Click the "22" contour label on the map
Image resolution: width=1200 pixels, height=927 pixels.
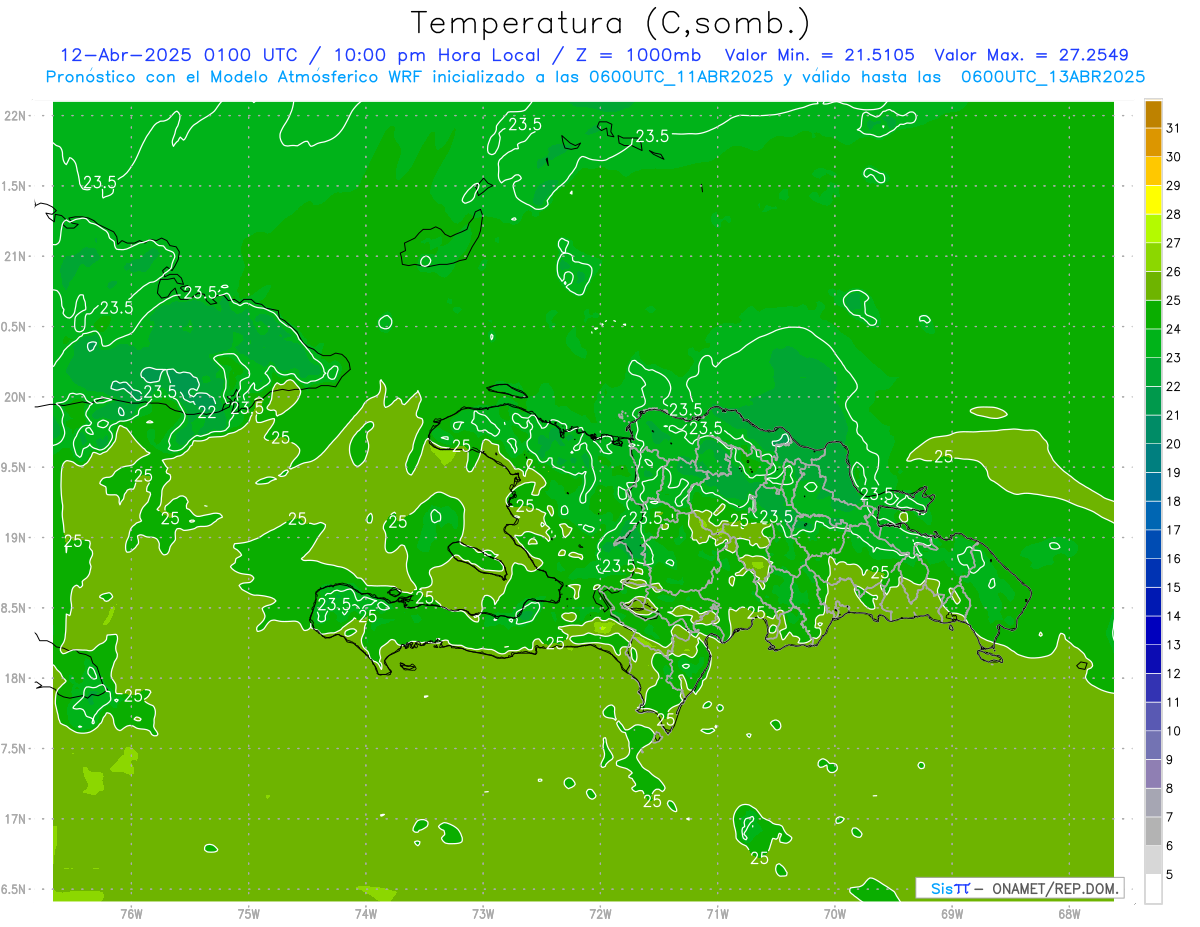pos(206,411)
